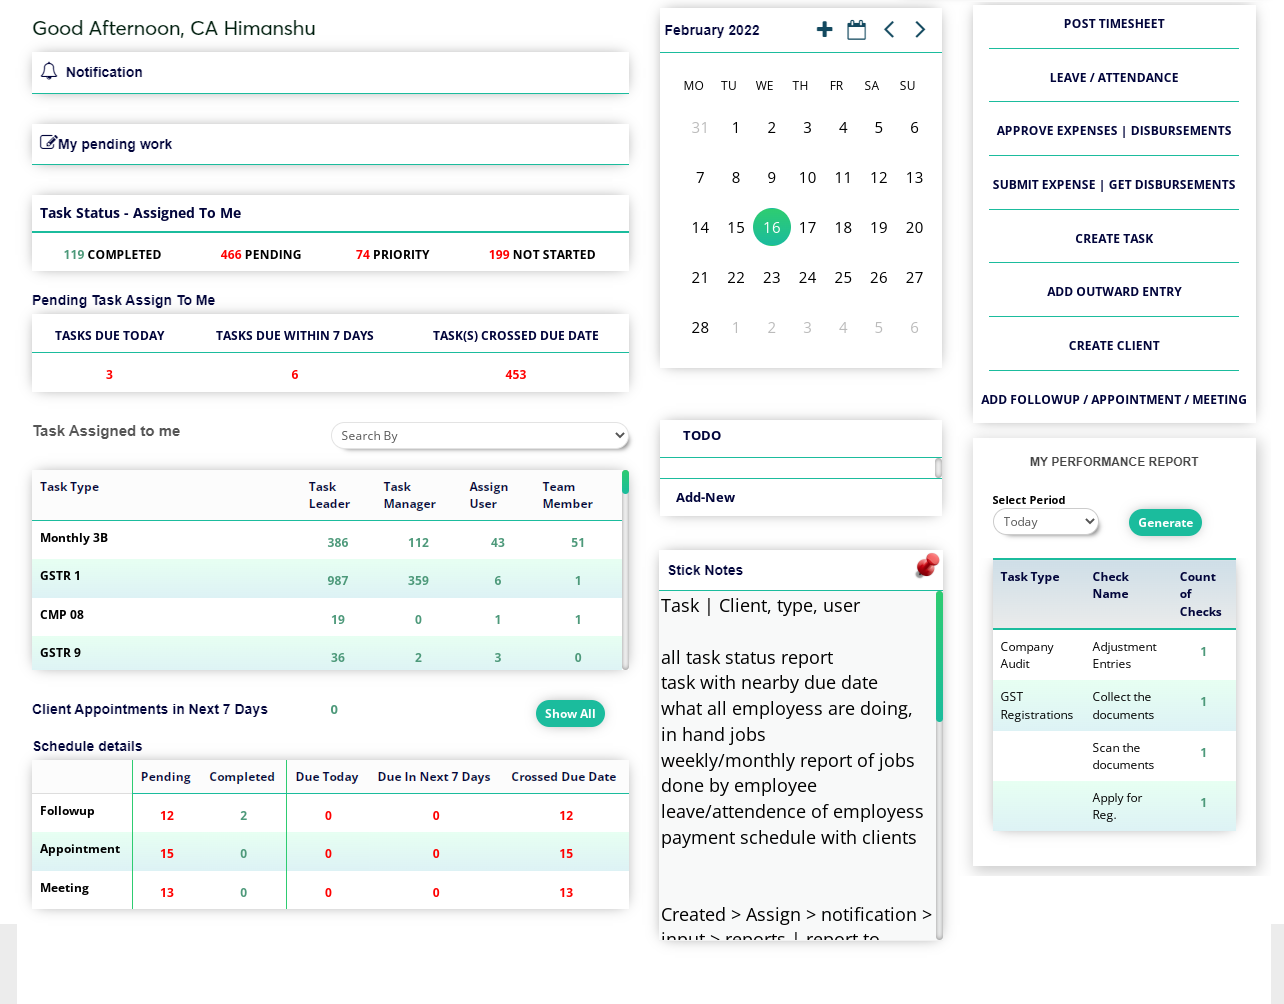This screenshot has height=1004, width=1284.
Task: Open the Search By dropdown
Action: 480,436
